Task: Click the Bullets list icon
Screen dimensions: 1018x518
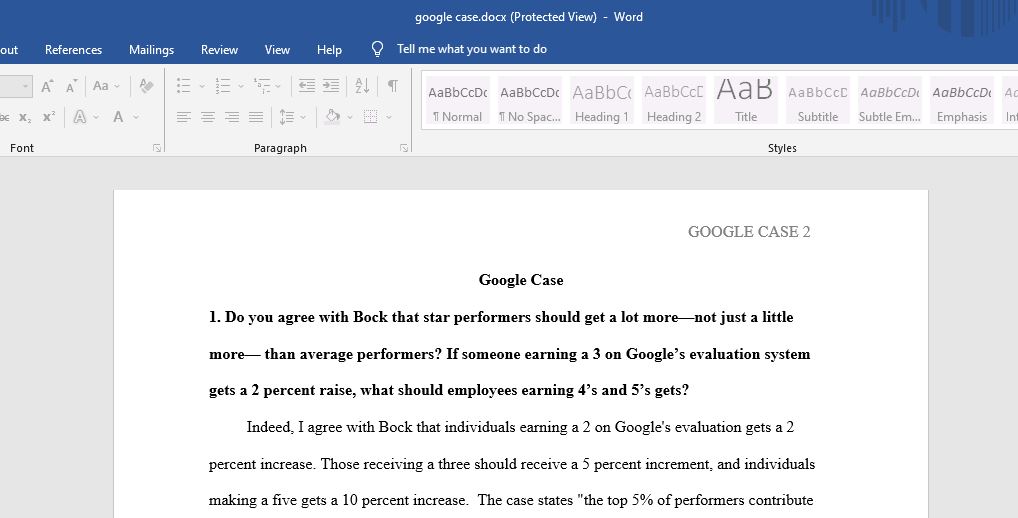Action: (x=184, y=86)
